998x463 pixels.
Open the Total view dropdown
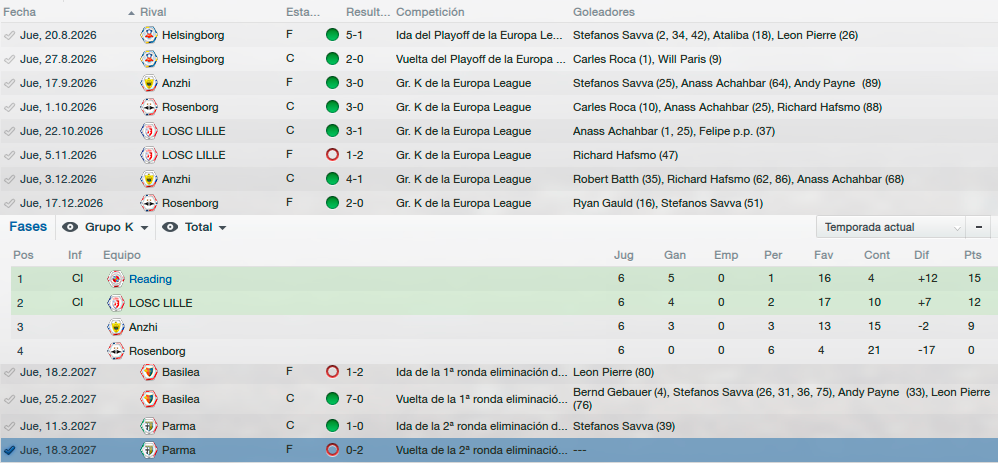coord(206,227)
